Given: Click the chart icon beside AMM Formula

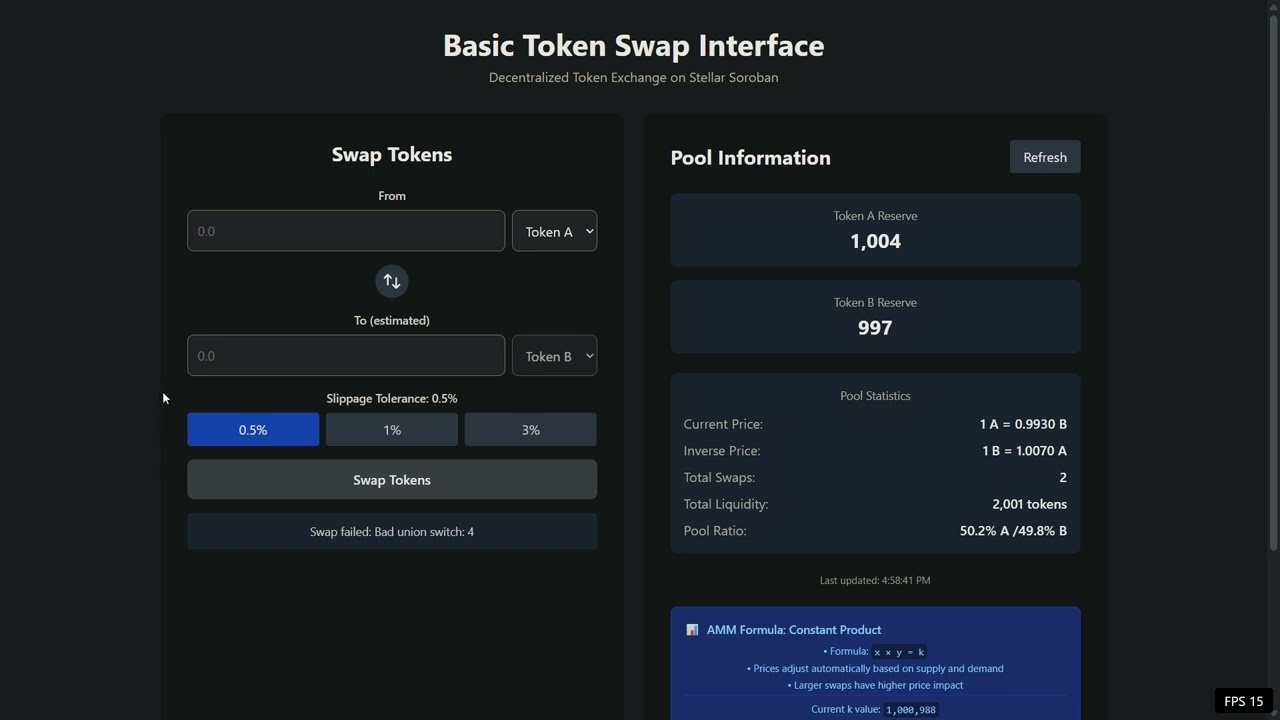Looking at the screenshot, I should pos(692,630).
